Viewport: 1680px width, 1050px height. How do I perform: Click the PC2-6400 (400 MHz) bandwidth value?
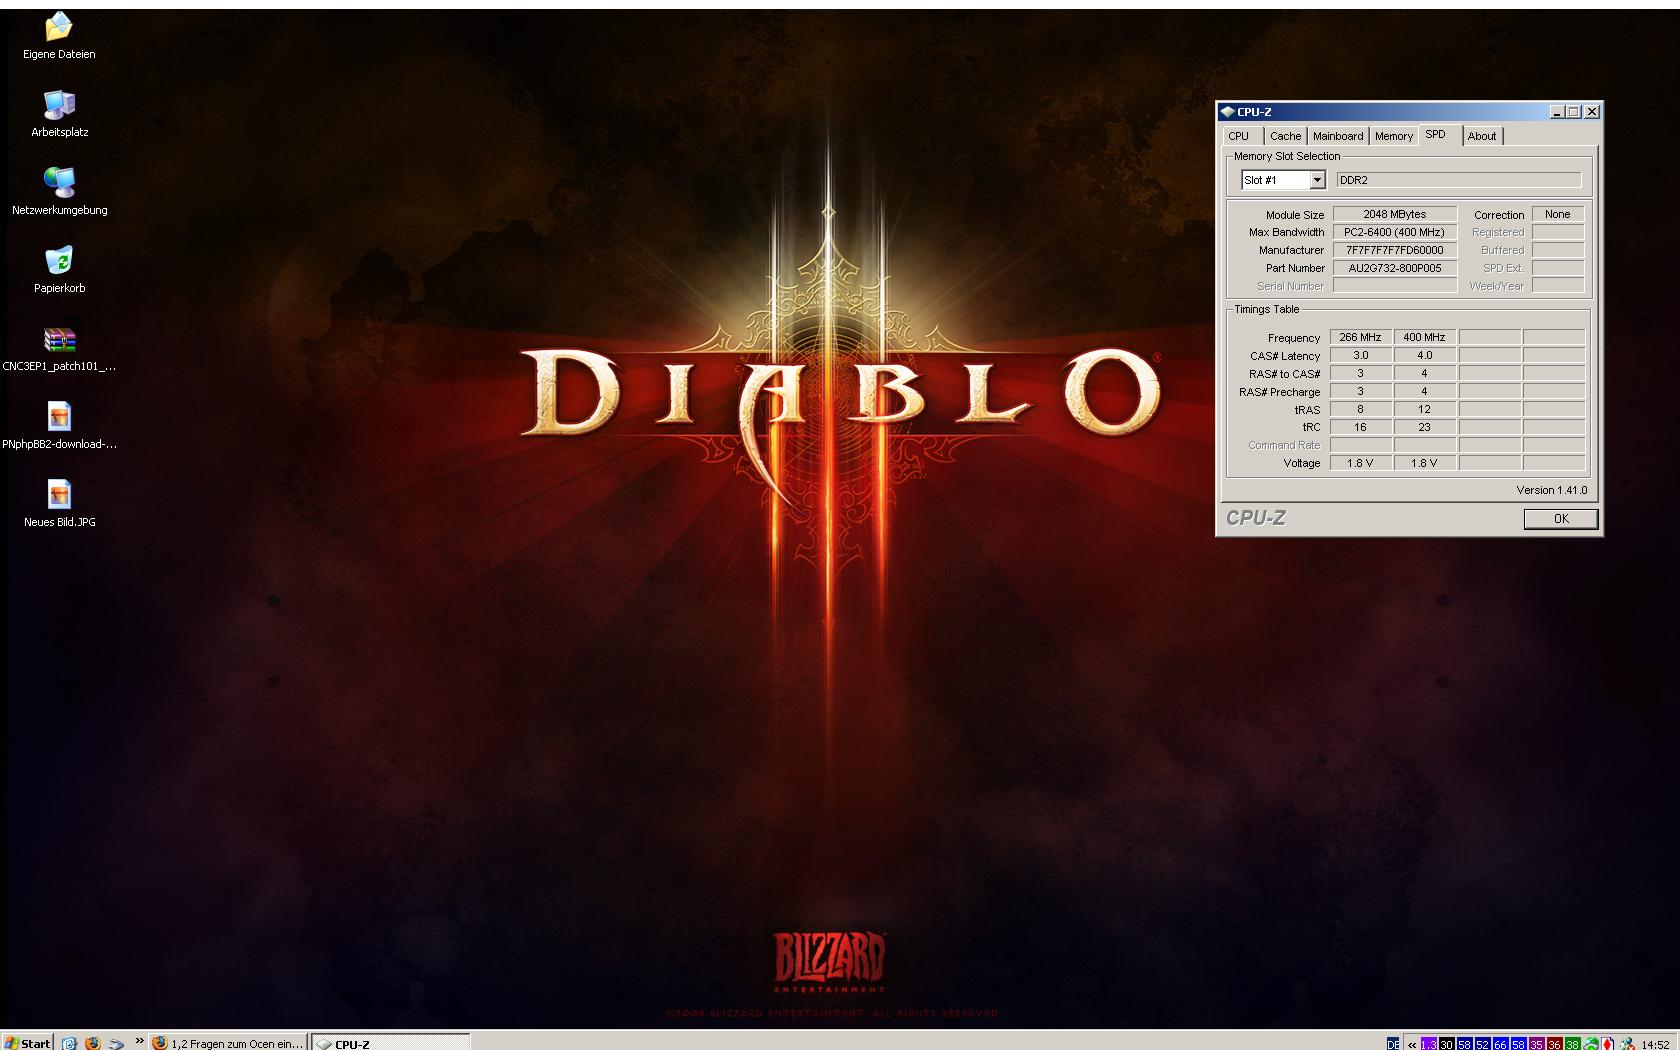pos(1395,232)
